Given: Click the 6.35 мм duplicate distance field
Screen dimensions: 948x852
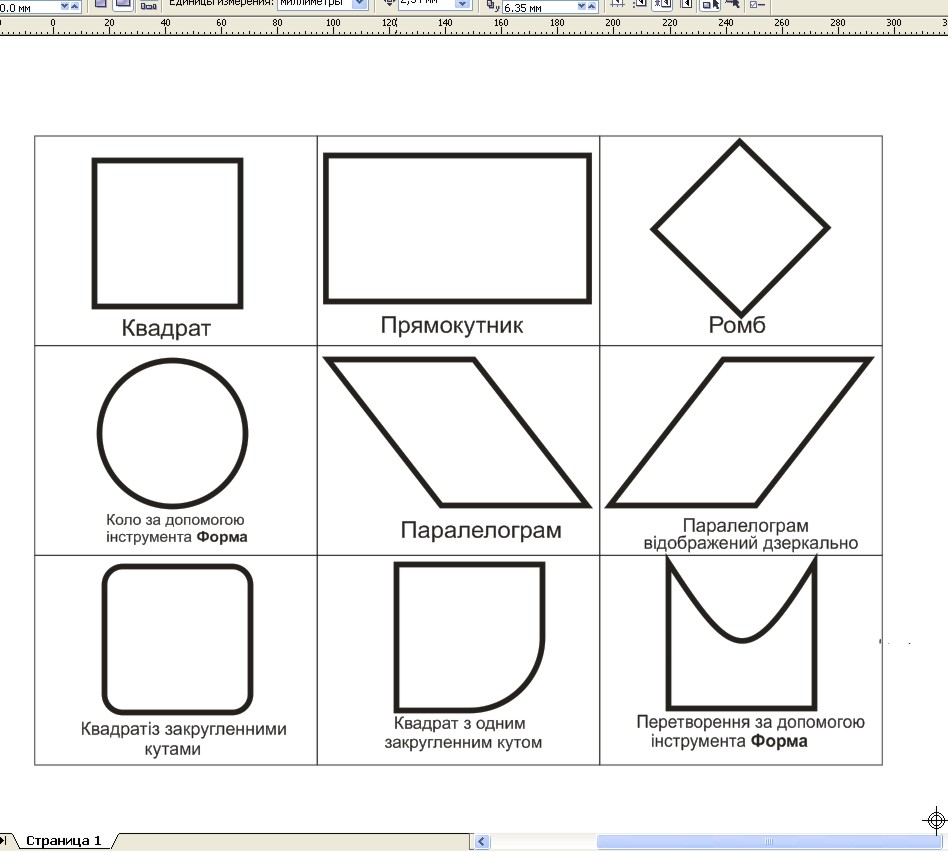Looking at the screenshot, I should [x=539, y=7].
